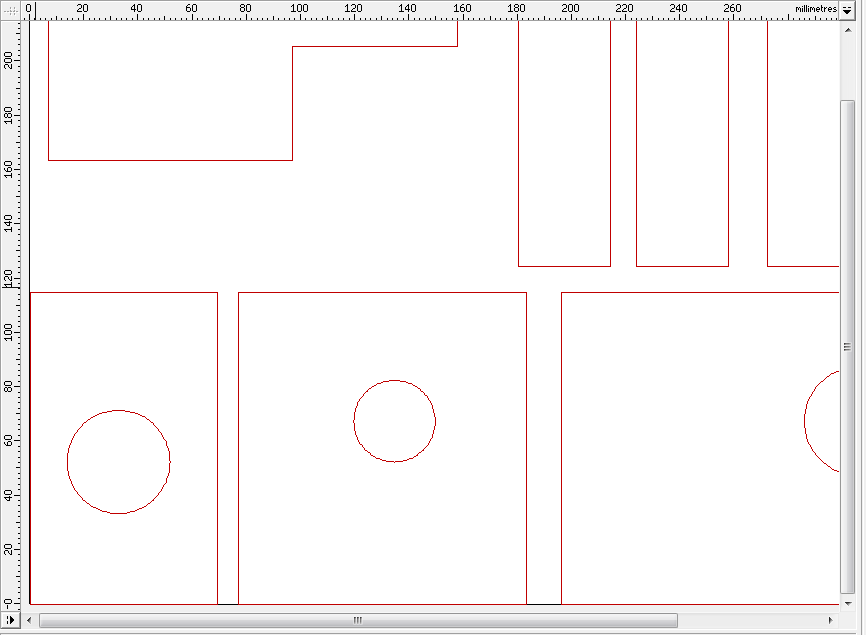Image resolution: width=866 pixels, height=635 pixels.
Task: Select the partially visible circle at right edge
Action: coord(806,421)
